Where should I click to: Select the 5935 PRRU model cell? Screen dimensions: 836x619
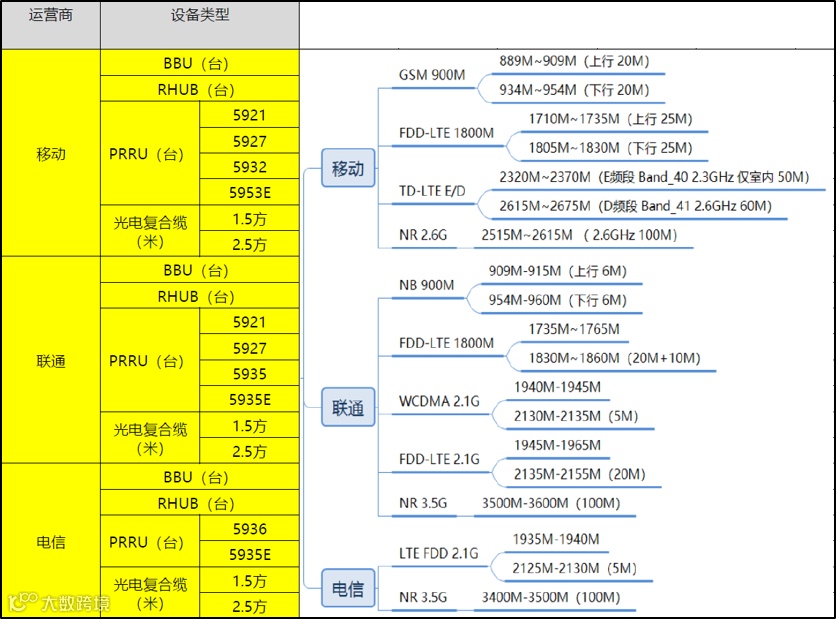[x=250, y=373]
